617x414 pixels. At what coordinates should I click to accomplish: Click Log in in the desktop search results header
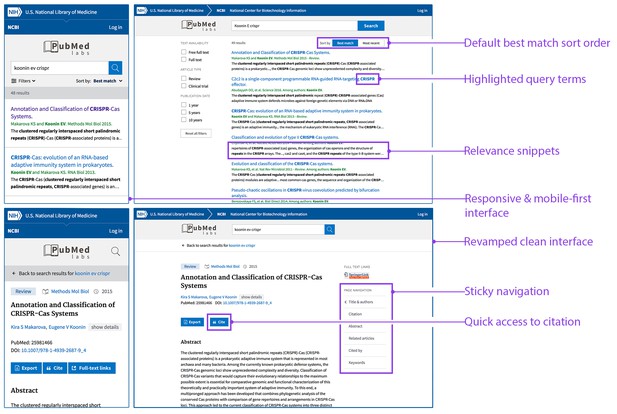coord(422,11)
